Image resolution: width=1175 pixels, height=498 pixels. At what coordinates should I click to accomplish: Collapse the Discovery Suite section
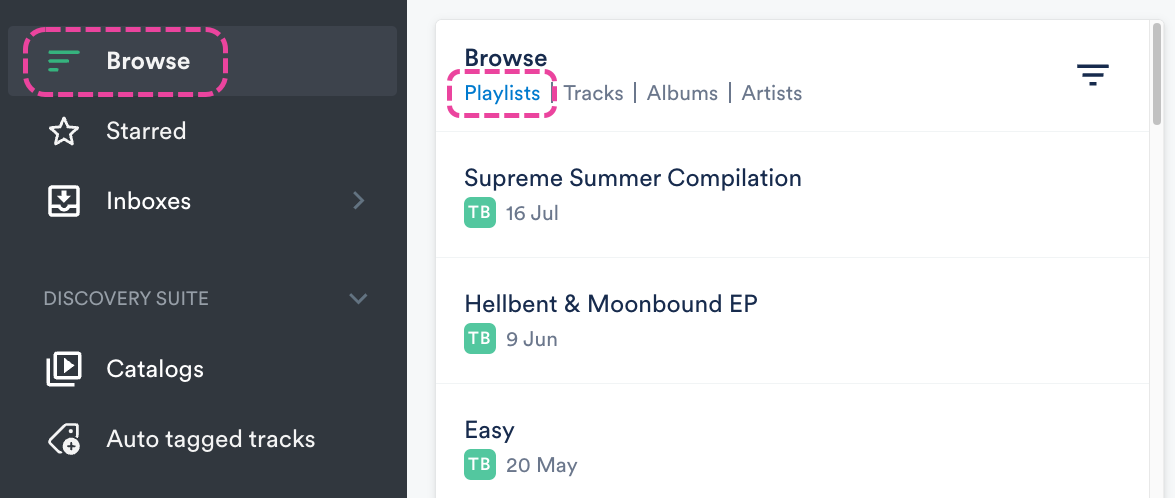click(357, 298)
